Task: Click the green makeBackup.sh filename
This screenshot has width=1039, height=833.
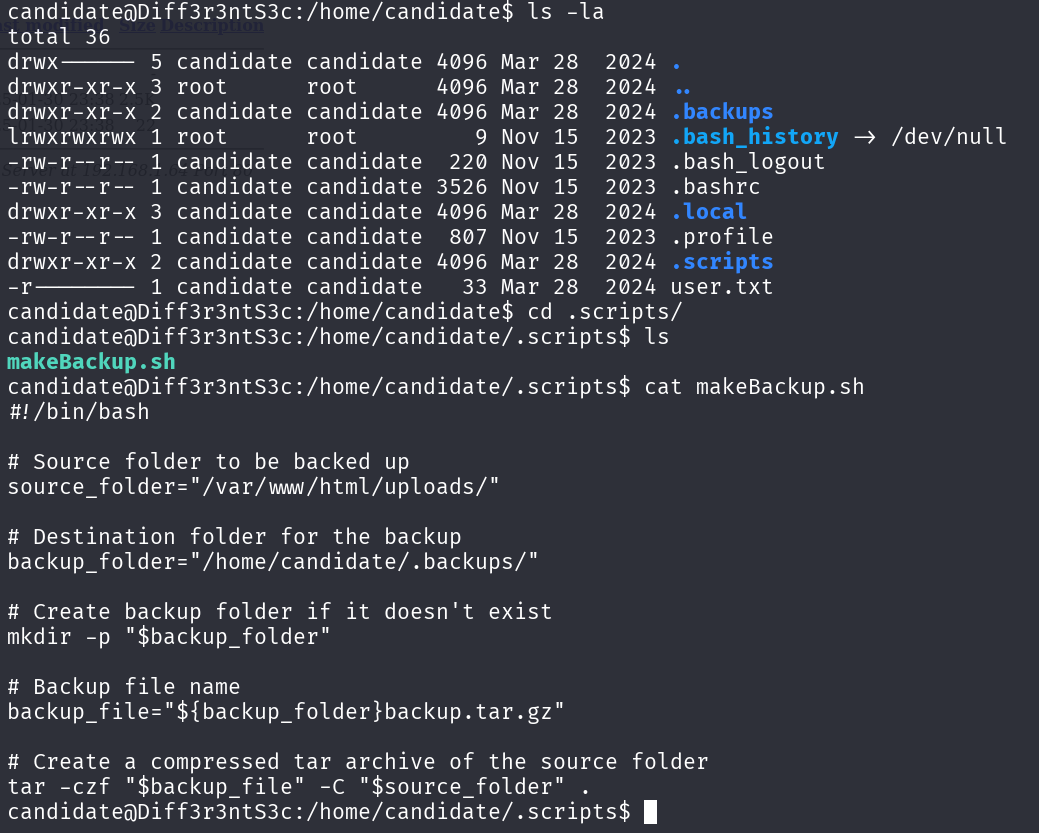Action: 91,362
